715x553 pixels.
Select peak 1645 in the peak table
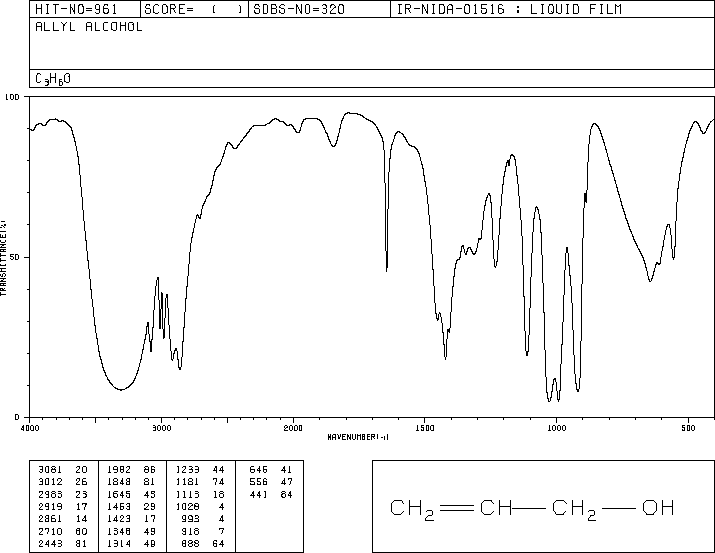tap(119, 494)
